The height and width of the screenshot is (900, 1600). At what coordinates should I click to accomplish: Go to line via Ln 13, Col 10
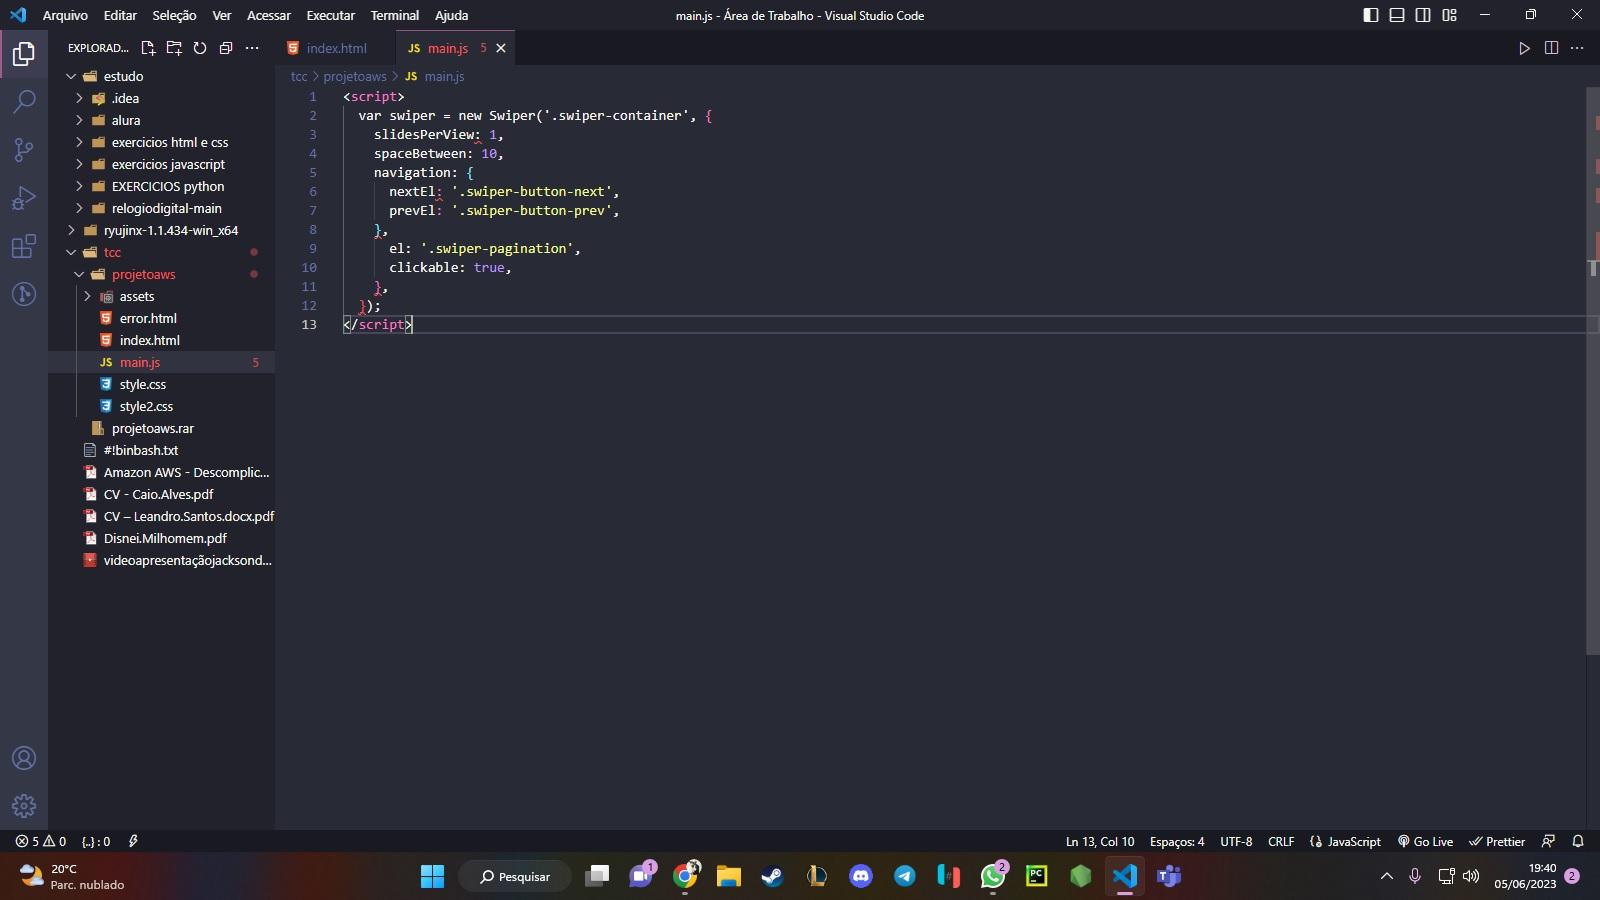1100,841
